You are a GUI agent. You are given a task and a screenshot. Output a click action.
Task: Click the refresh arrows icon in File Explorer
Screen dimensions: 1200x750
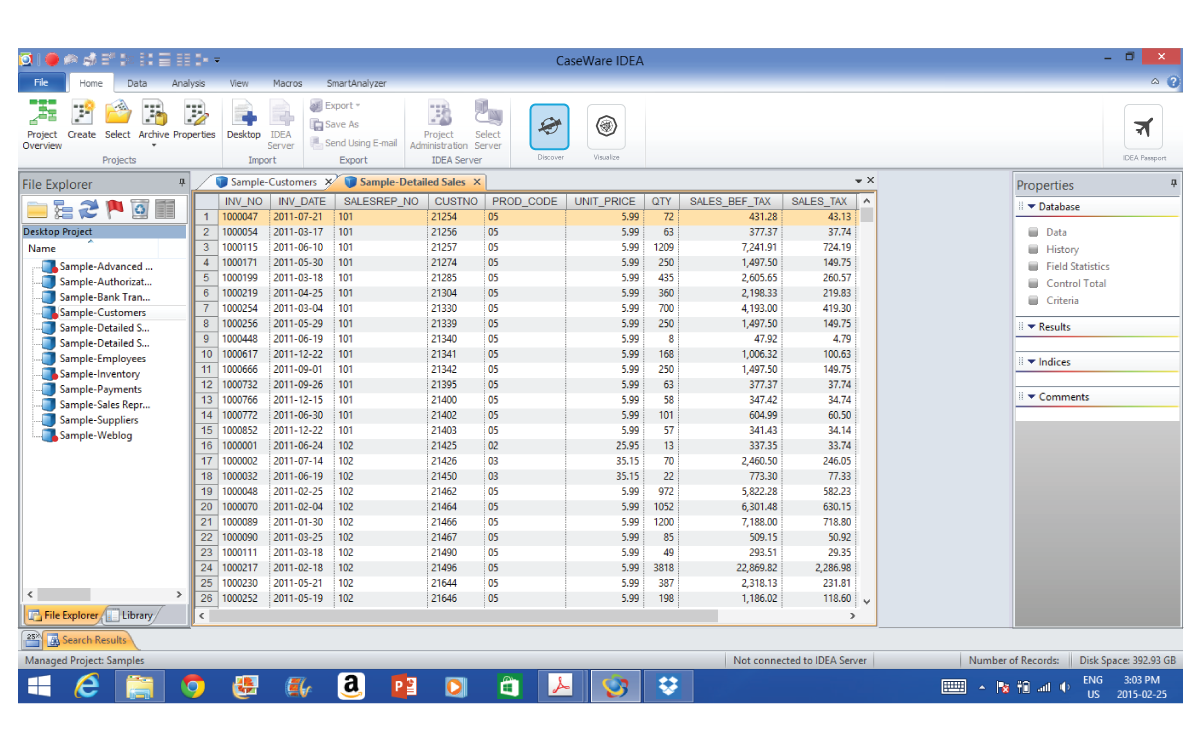point(89,209)
